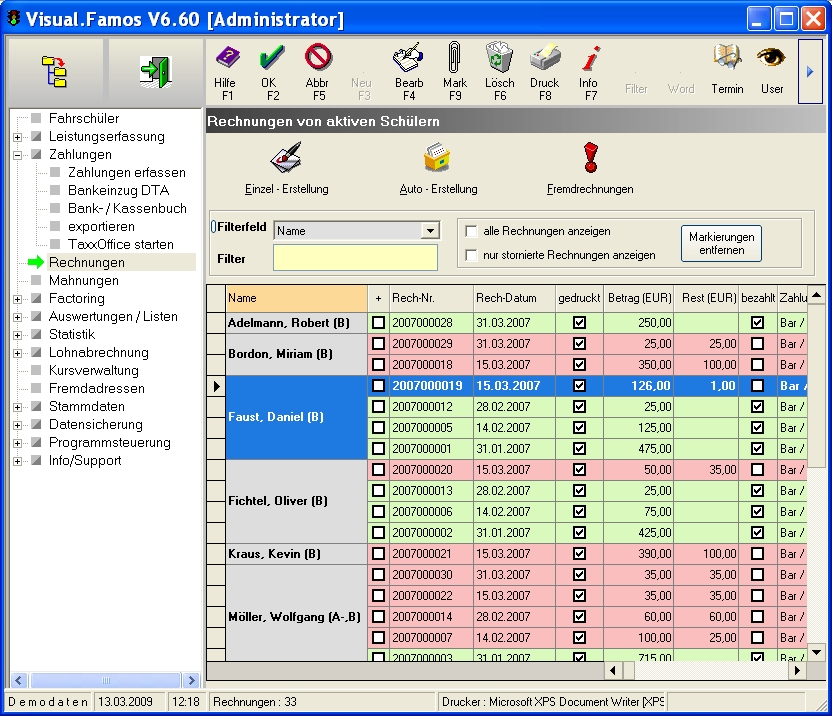Click the Abbr cancel icon
Image resolution: width=832 pixels, height=716 pixels.
tap(318, 58)
